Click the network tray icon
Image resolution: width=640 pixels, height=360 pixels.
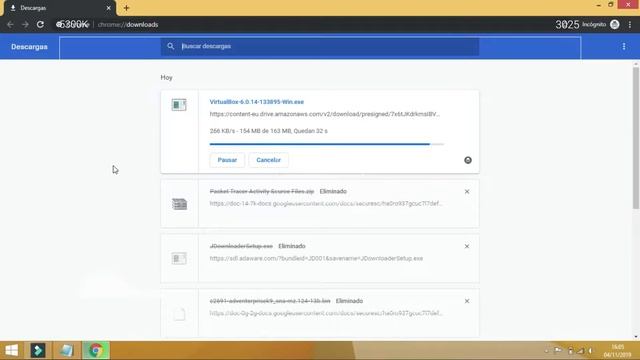(x=581, y=351)
